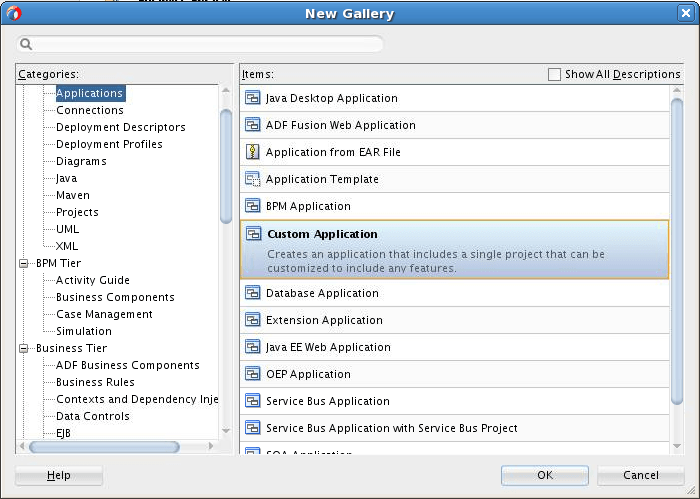
Task: Click the BPM Application icon
Action: point(253,206)
